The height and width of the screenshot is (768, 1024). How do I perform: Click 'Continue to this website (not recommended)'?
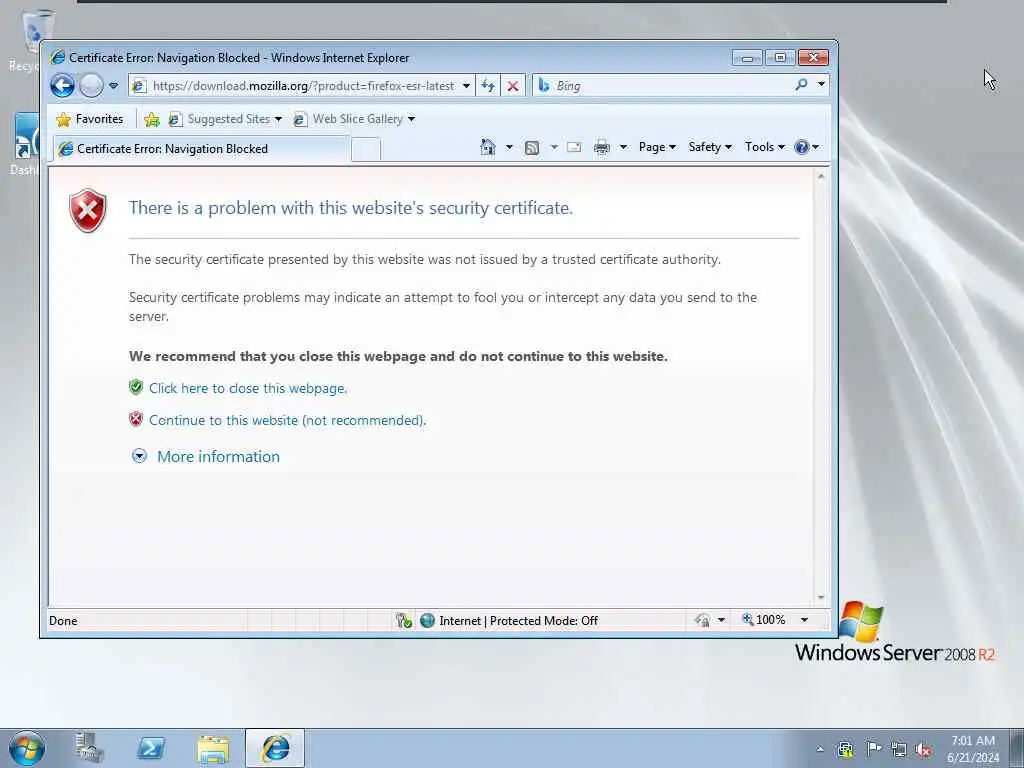287,420
